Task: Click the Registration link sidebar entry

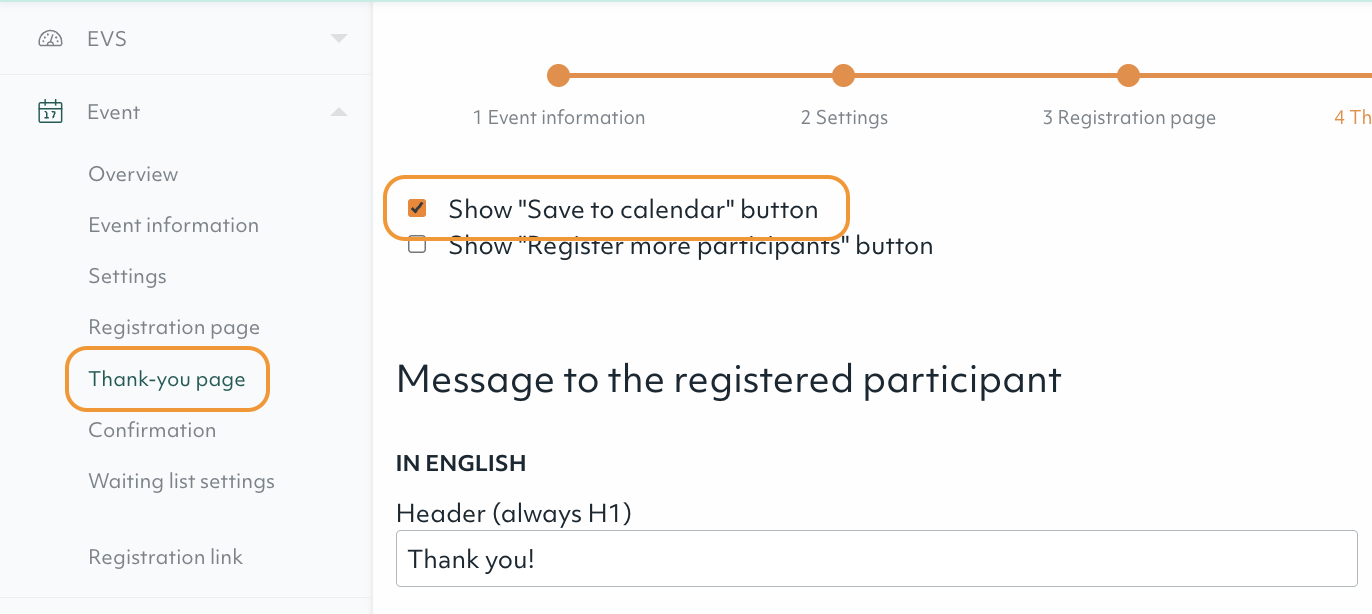Action: pyautogui.click(x=165, y=557)
